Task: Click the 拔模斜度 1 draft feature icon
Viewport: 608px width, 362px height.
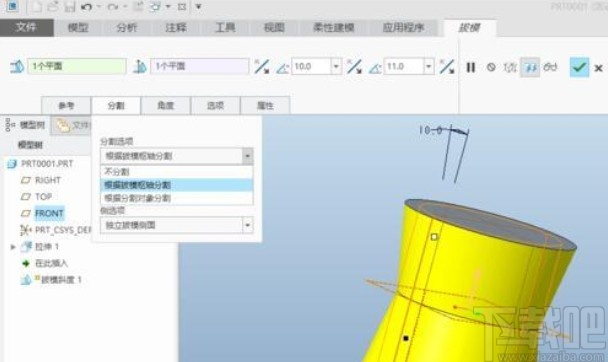Action: (x=26, y=279)
